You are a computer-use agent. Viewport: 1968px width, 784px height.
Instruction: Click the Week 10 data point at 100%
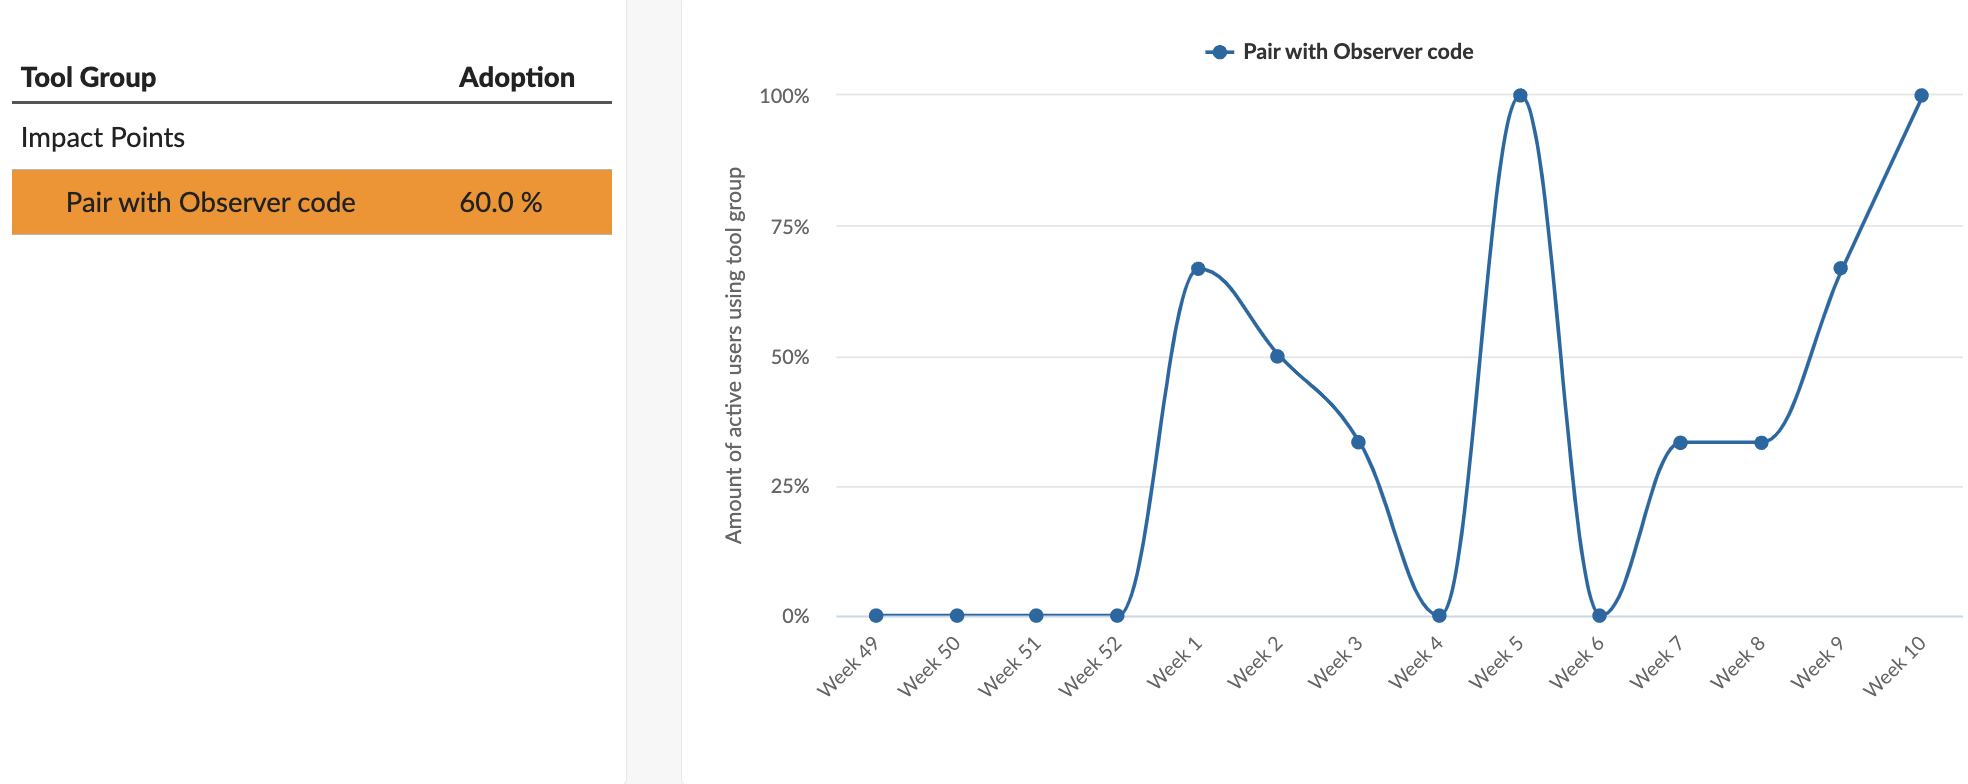(1921, 96)
